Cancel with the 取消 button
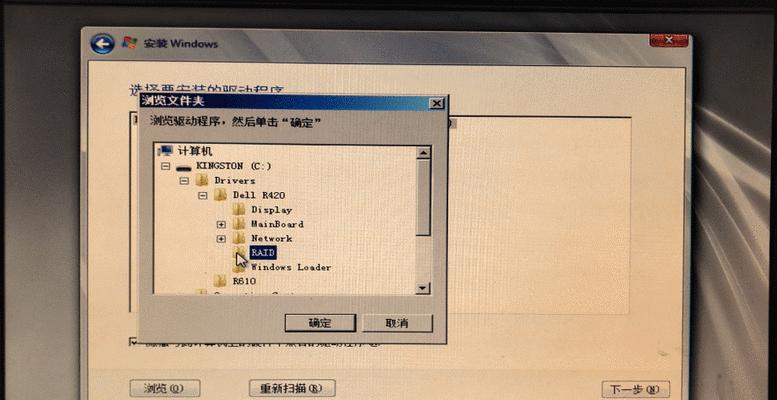Screen dimensions: 777x400 397,323
